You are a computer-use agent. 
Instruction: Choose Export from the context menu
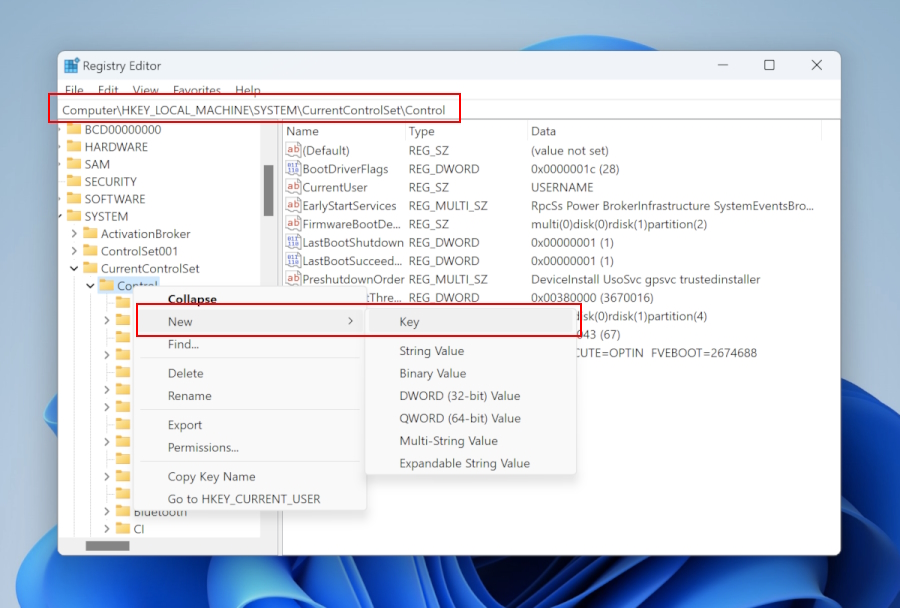click(185, 425)
